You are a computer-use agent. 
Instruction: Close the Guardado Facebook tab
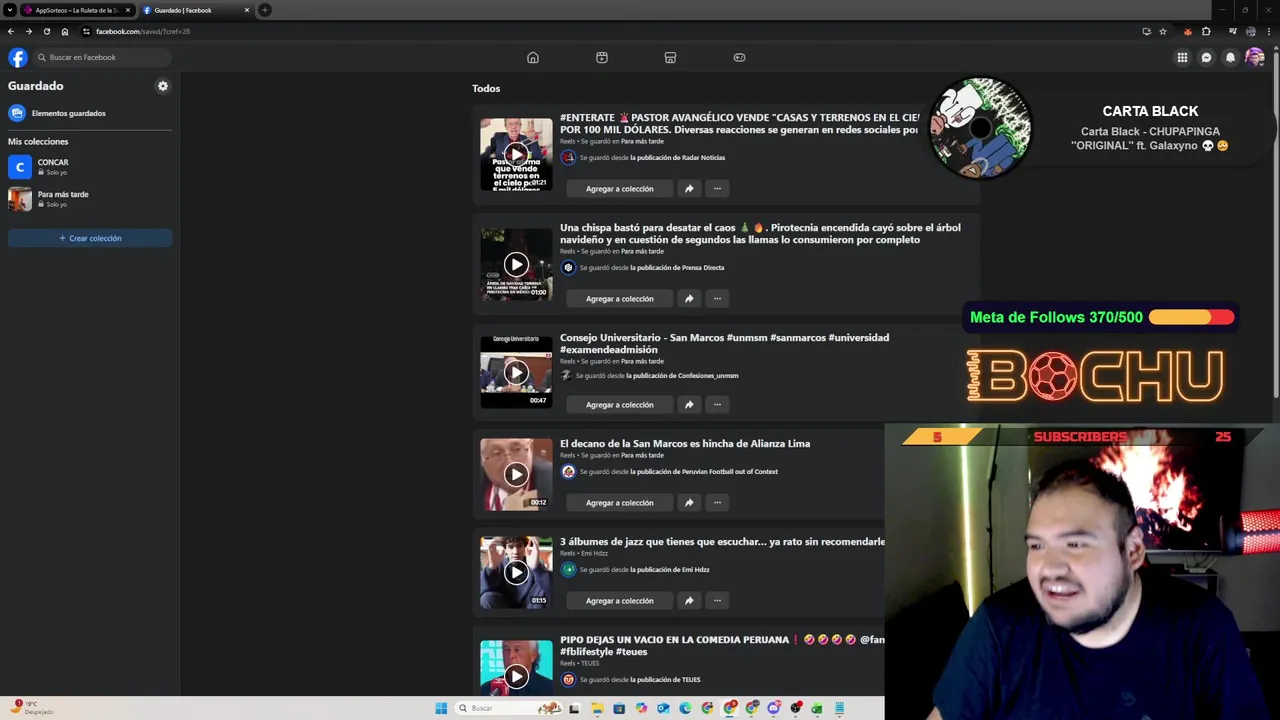click(x=247, y=10)
